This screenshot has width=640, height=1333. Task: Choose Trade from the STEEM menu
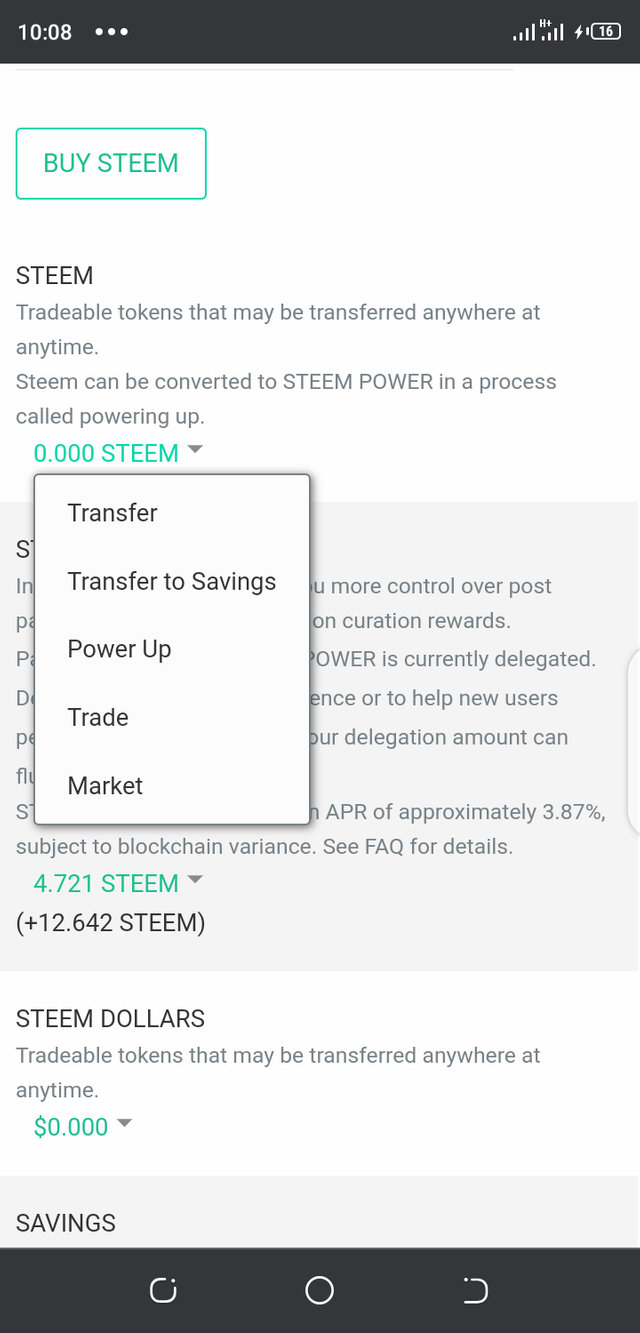click(98, 717)
